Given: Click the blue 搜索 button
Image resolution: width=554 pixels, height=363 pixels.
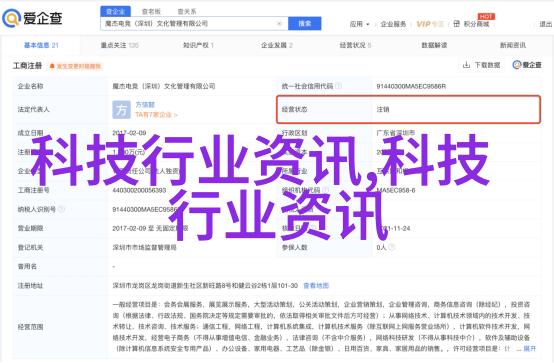Looking at the screenshot, I should 305,24.
